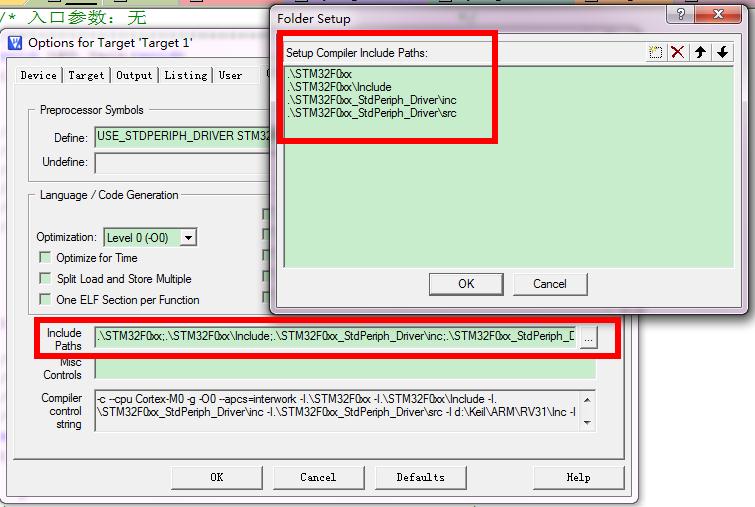Click the Include Paths text field
Viewport: 755px width, 507px height.
point(336,336)
